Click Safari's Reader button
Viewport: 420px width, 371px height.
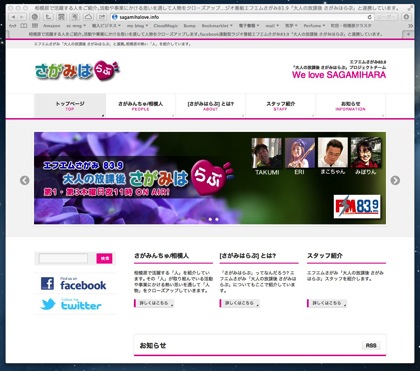click(387, 17)
